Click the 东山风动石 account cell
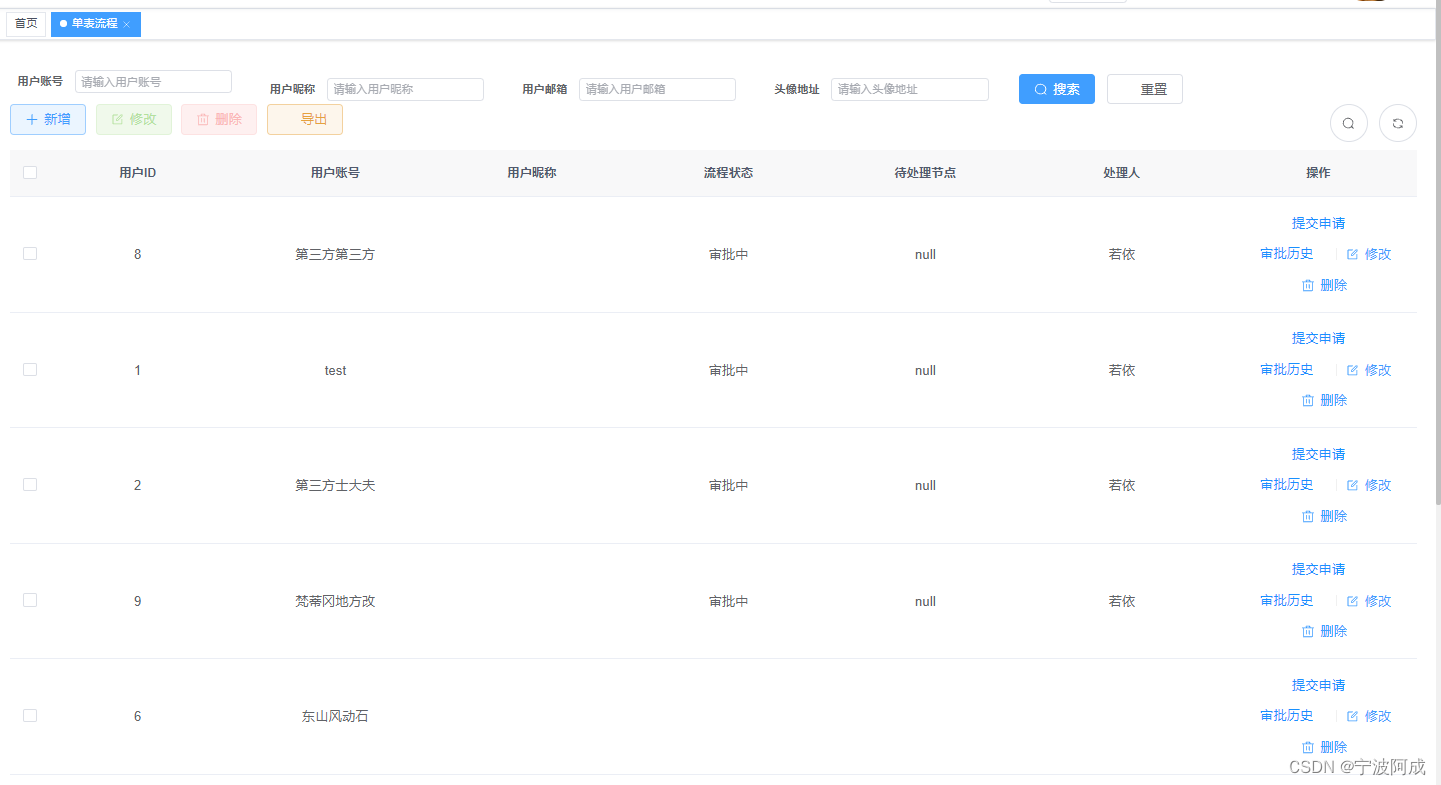1441x785 pixels. (x=335, y=716)
